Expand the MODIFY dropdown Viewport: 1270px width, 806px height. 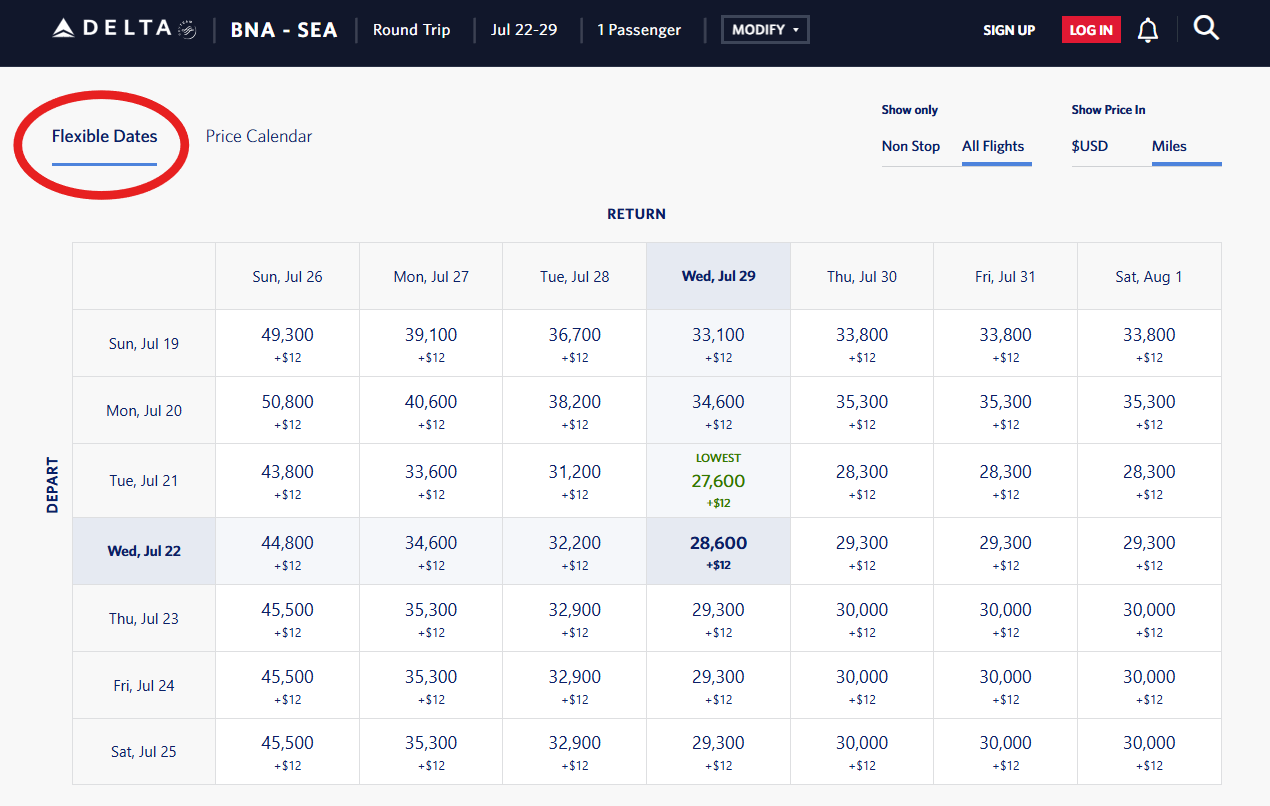click(765, 30)
